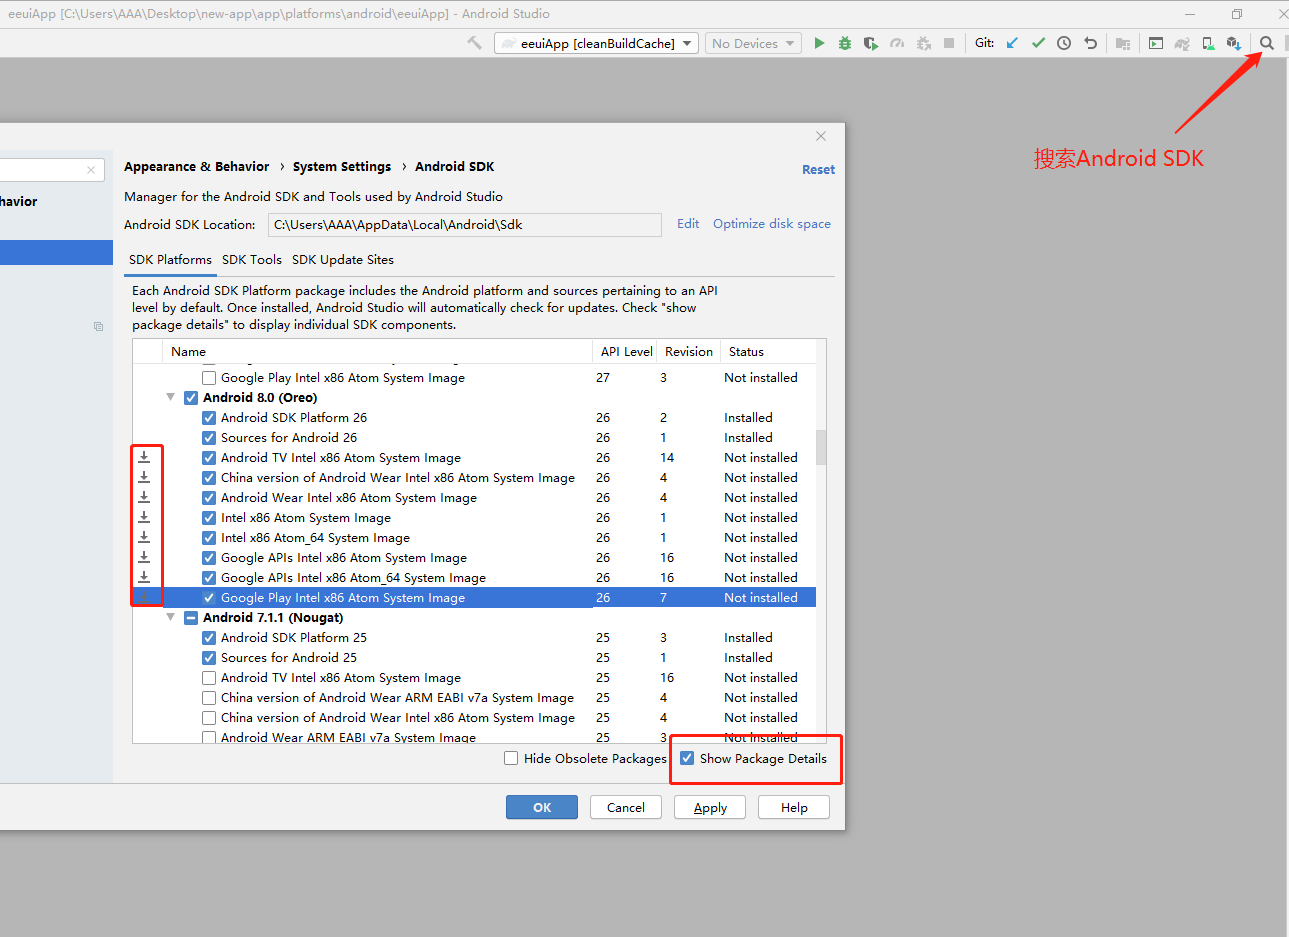Click the Stop square icon
Image resolution: width=1289 pixels, height=937 pixels.
[x=949, y=43]
